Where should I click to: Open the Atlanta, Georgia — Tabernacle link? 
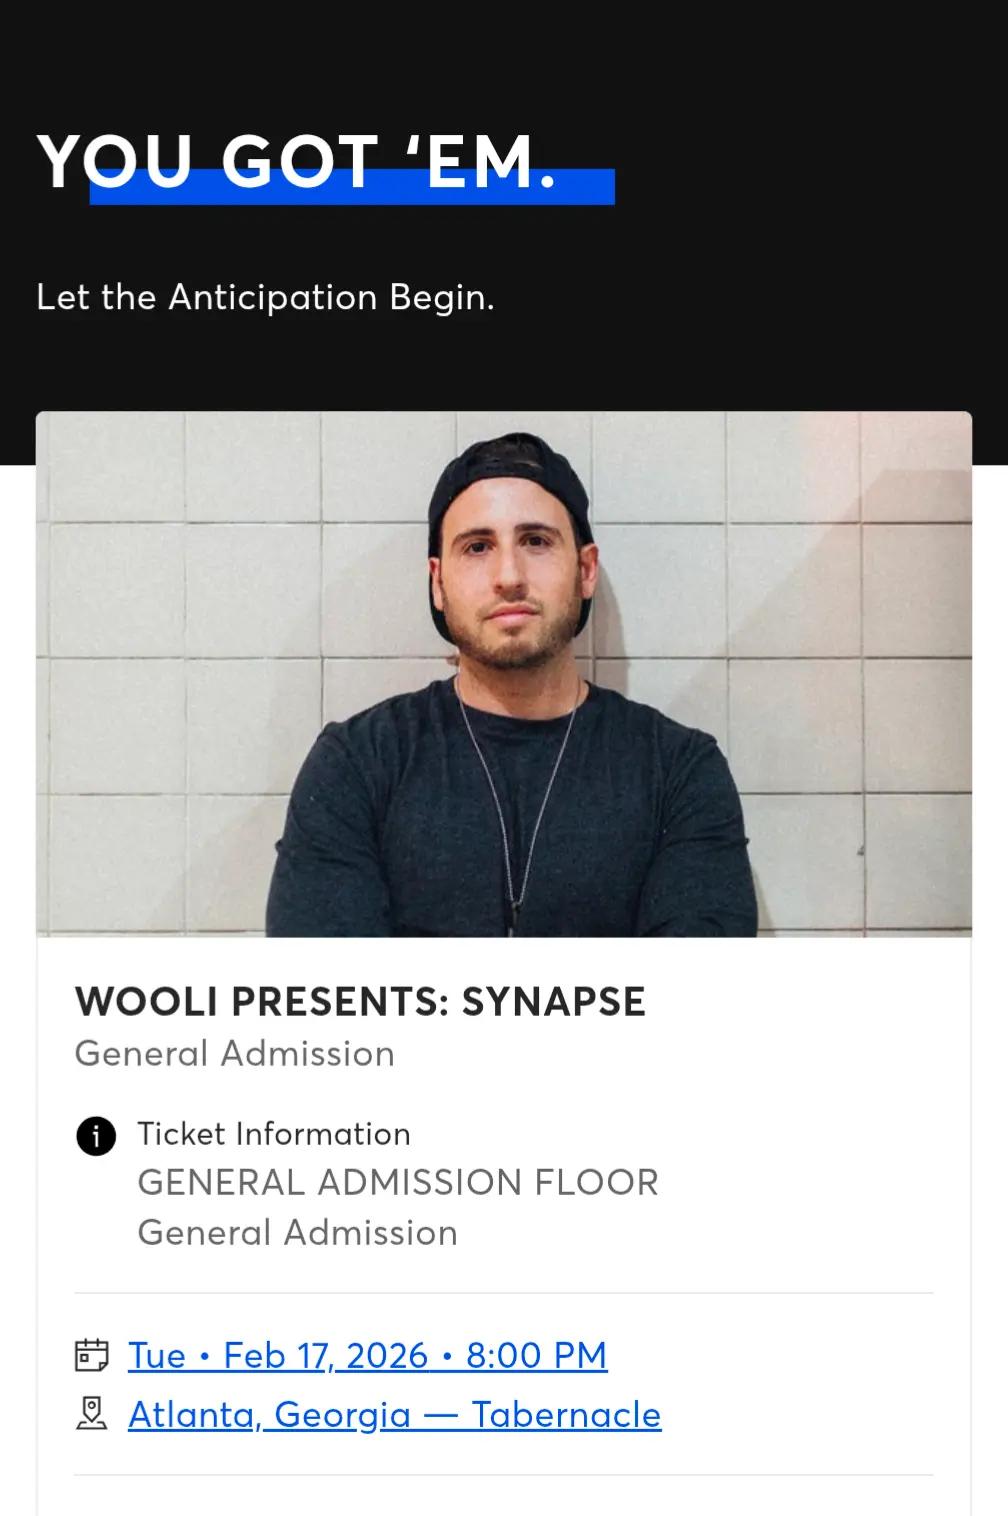[x=395, y=1415]
